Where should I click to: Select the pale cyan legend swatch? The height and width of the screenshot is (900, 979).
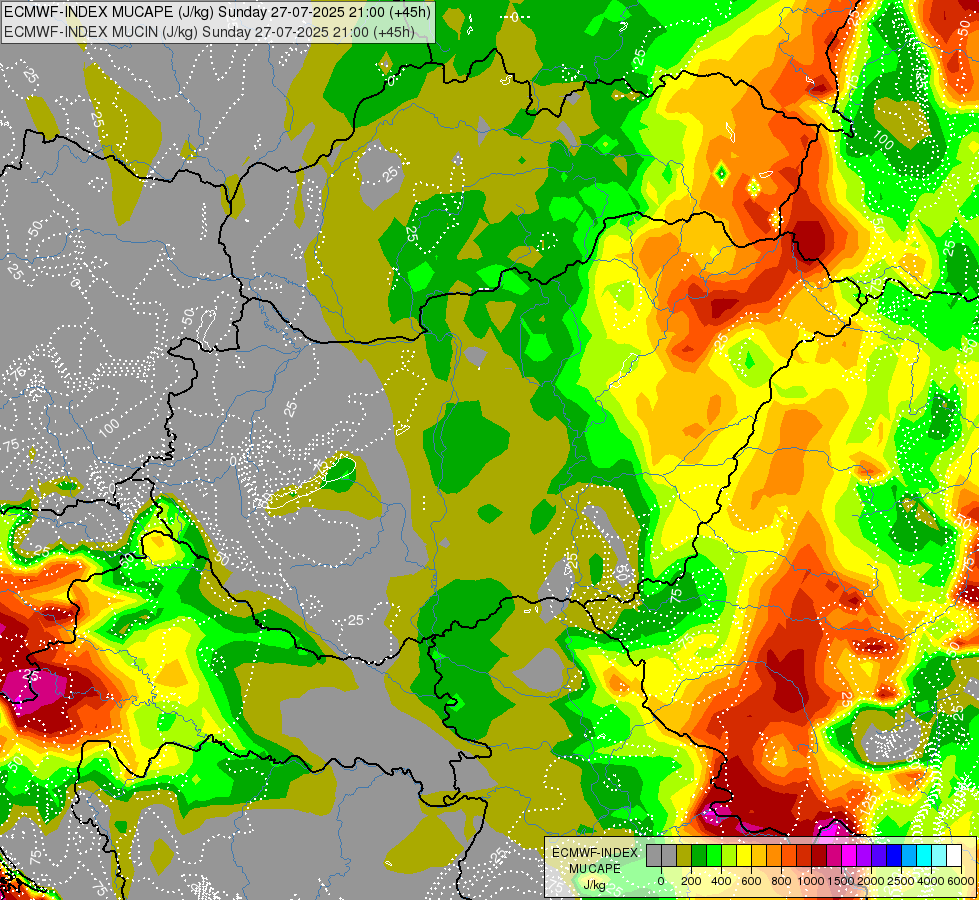coord(938,855)
